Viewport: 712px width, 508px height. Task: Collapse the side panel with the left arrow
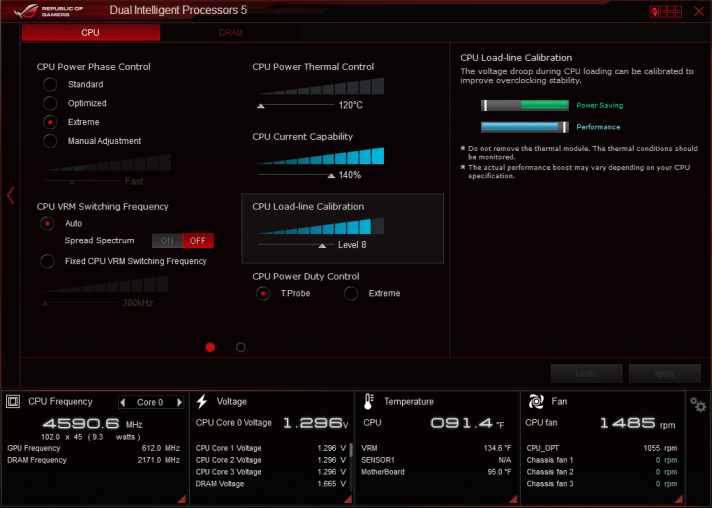[10, 195]
